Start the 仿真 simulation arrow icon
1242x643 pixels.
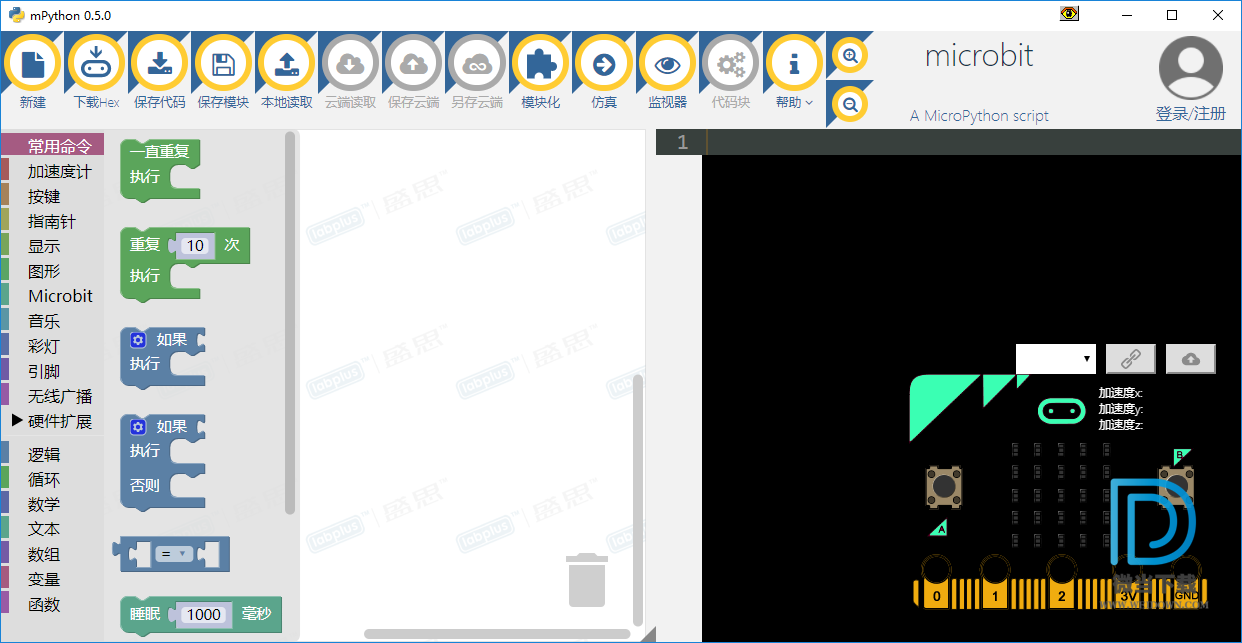pyautogui.click(x=604, y=65)
